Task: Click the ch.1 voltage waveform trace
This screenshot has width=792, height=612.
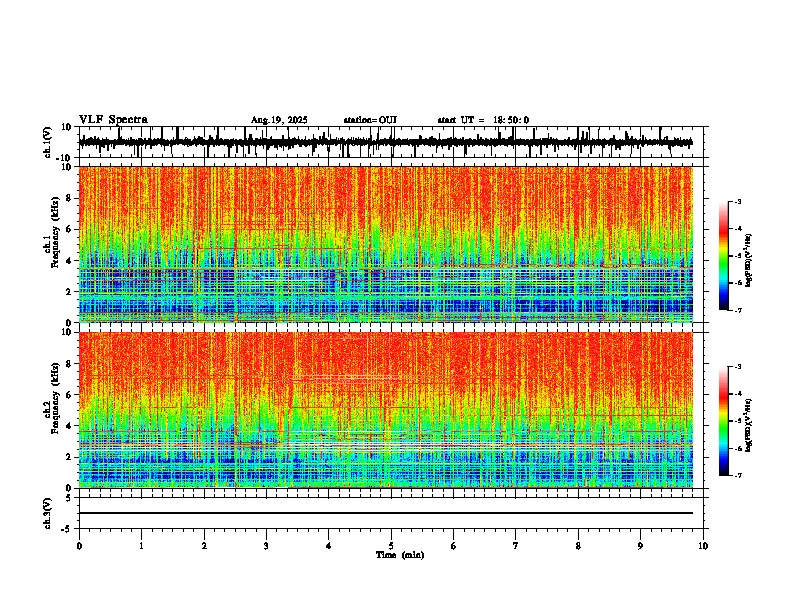Action: pyautogui.click(x=385, y=142)
